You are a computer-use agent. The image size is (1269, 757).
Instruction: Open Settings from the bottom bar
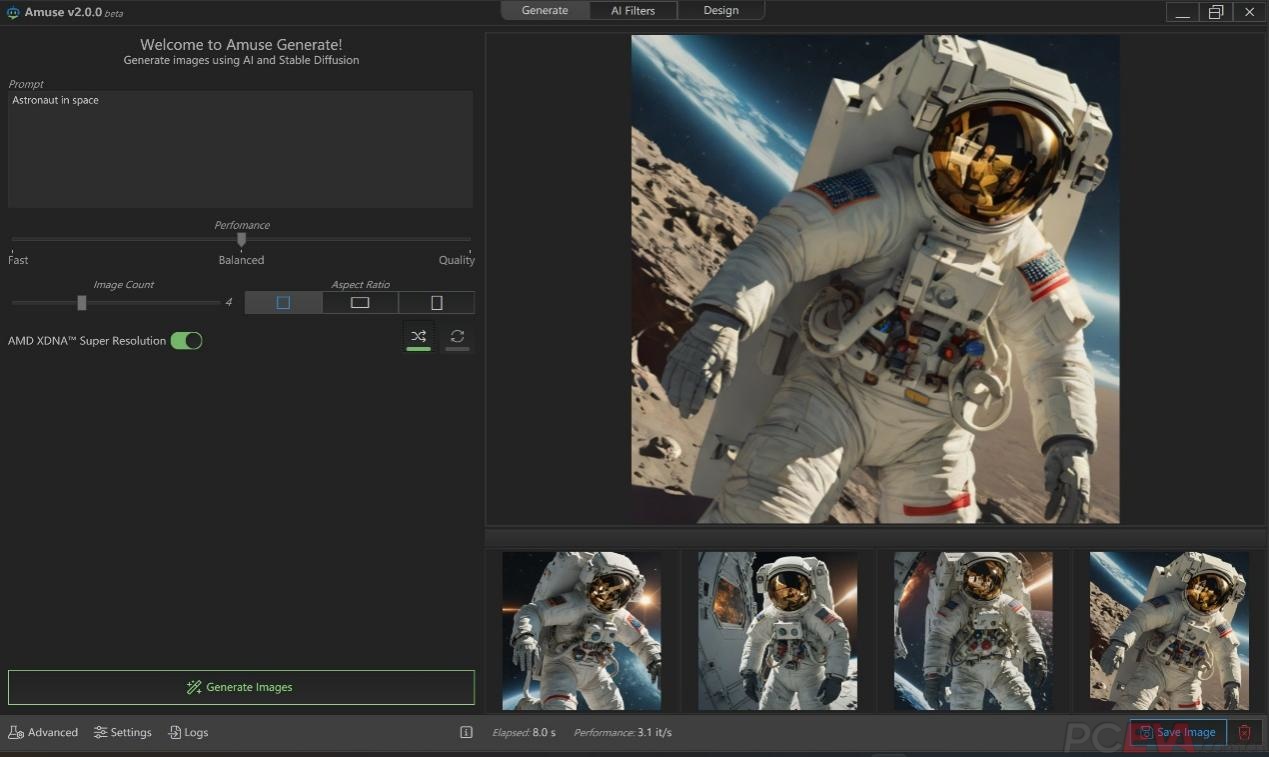pos(122,732)
